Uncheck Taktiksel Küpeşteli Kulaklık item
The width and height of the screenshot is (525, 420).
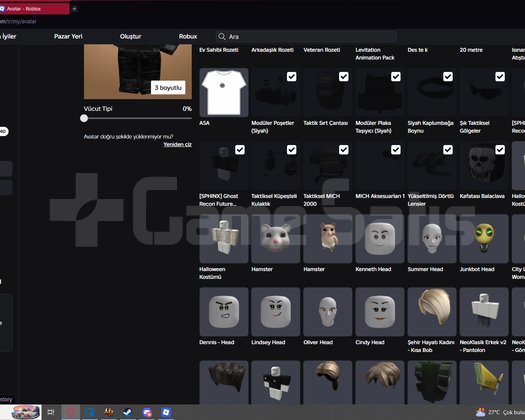tap(292, 150)
